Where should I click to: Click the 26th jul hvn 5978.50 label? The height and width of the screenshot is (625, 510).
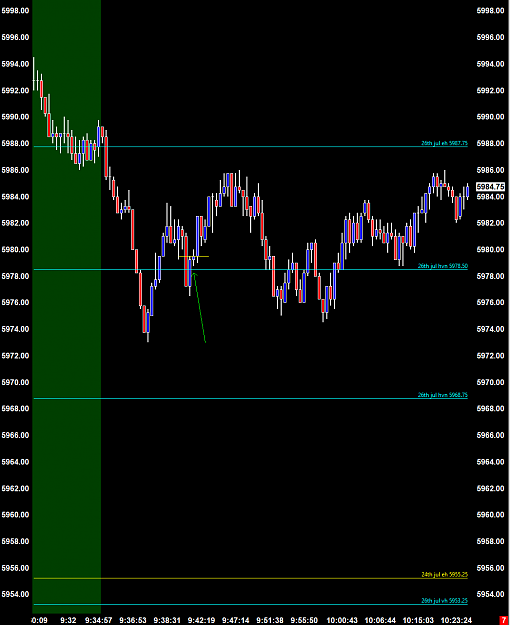click(443, 266)
